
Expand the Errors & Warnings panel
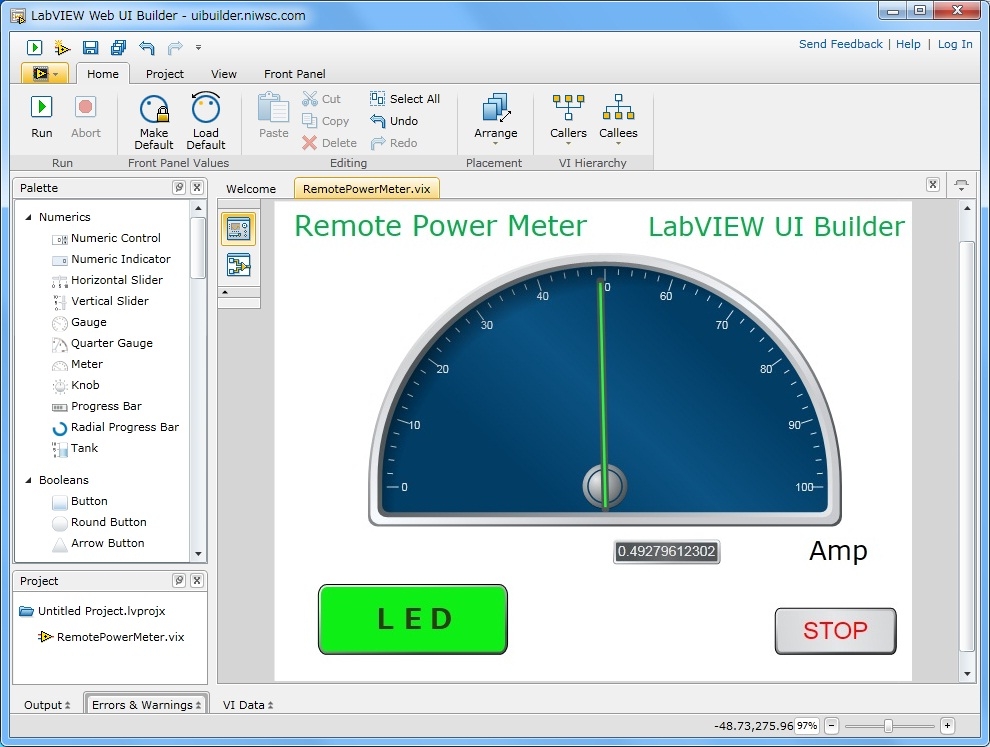[x=146, y=705]
